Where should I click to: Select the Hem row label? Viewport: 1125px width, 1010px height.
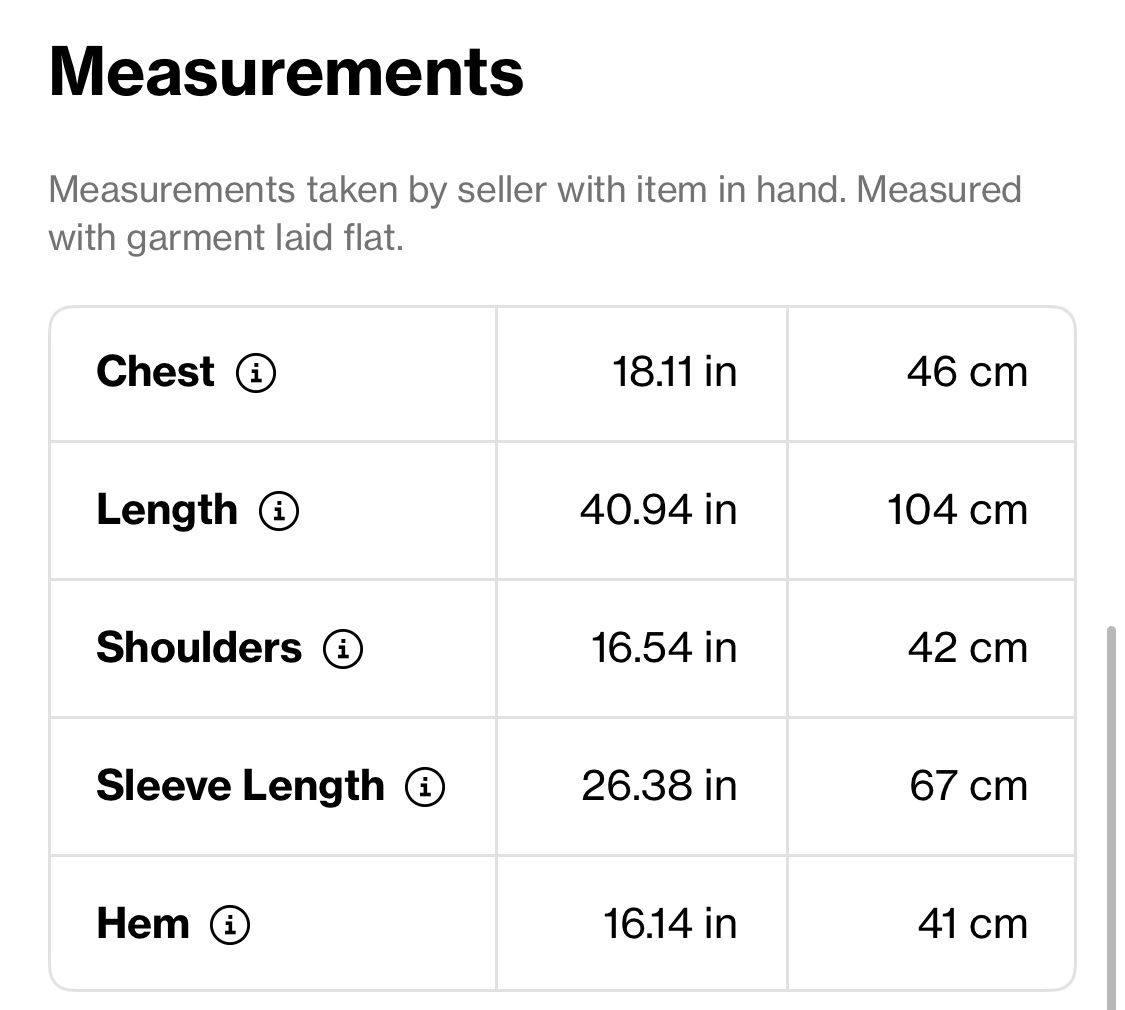pos(143,923)
